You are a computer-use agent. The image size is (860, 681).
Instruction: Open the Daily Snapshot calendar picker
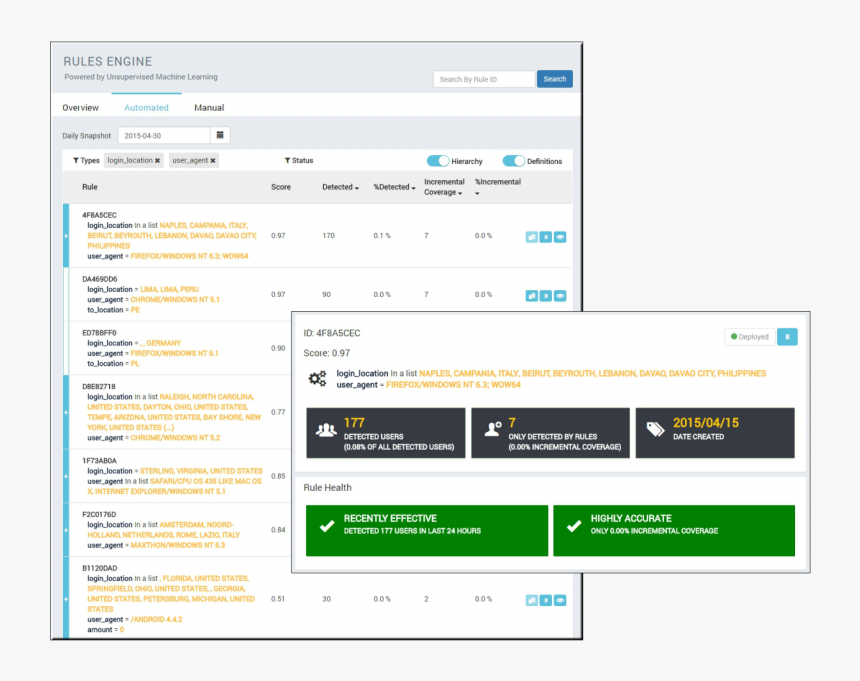tap(221, 135)
